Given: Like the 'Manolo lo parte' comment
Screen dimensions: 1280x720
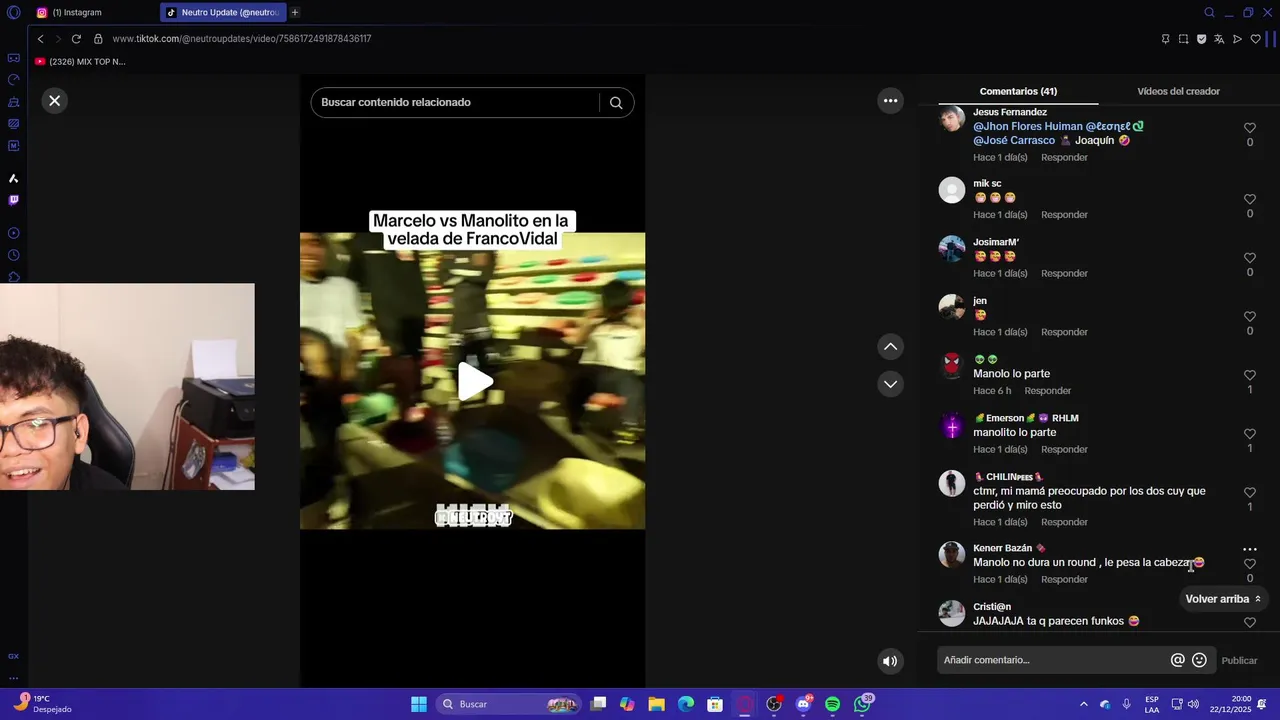Looking at the screenshot, I should (1250, 375).
